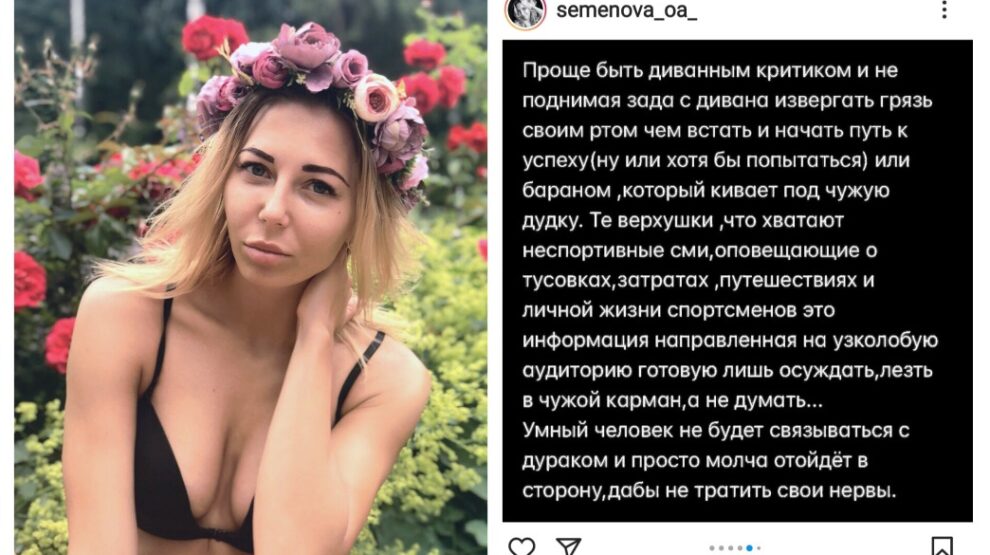Screen dimensions: 990x555
Task: Click the line "неспортивные сми,оповещающие о"
Action: click(x=700, y=251)
